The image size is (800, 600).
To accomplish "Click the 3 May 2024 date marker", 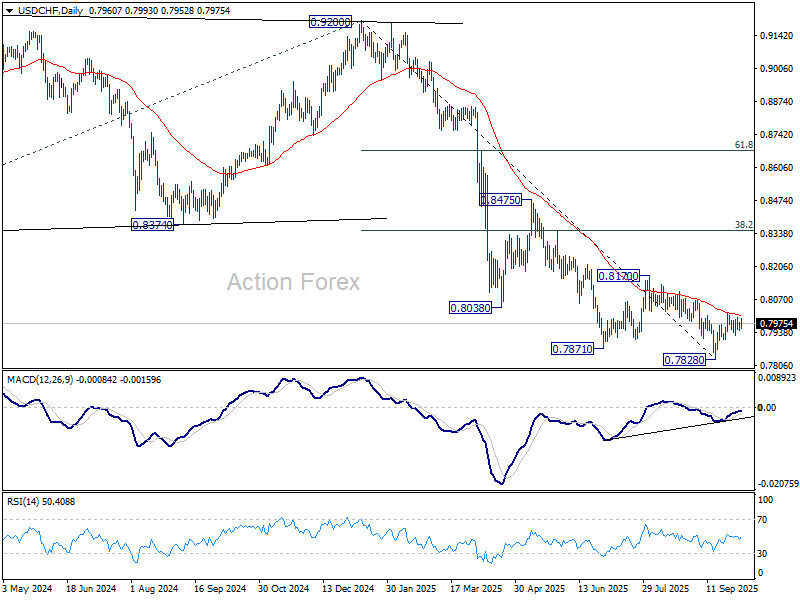I will [x=28, y=589].
